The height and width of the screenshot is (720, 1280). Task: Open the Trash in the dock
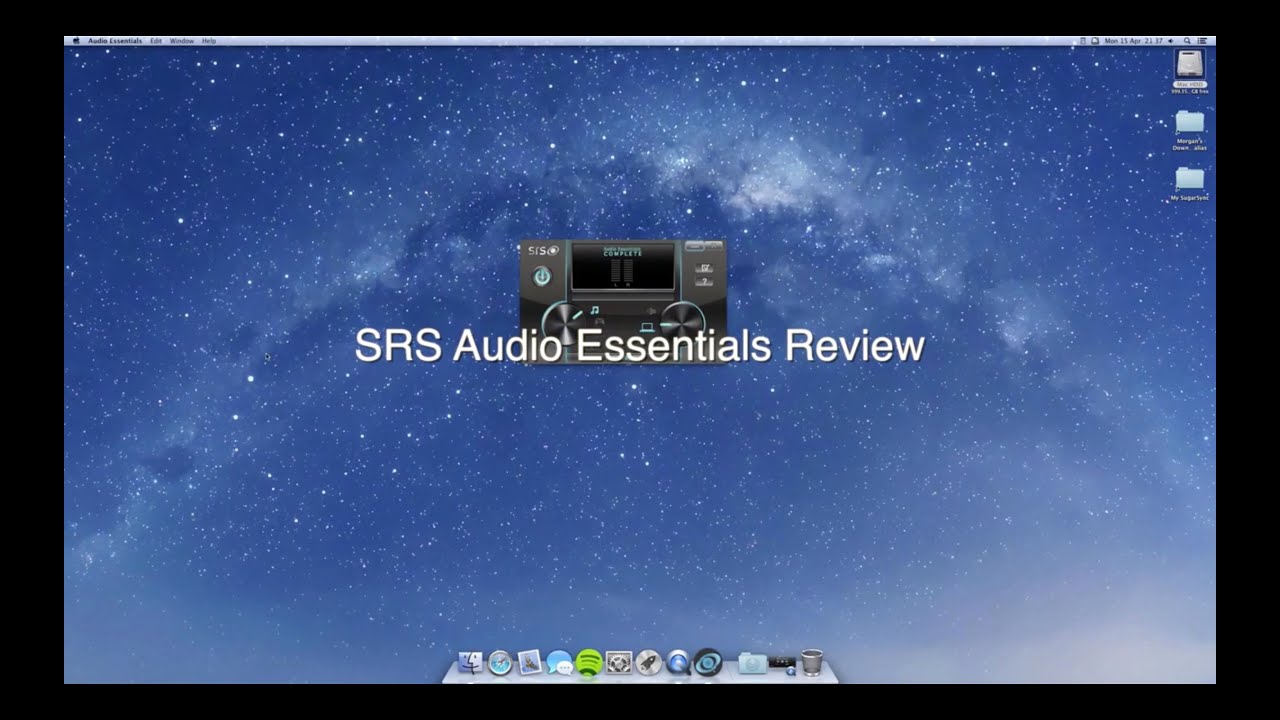[812, 662]
